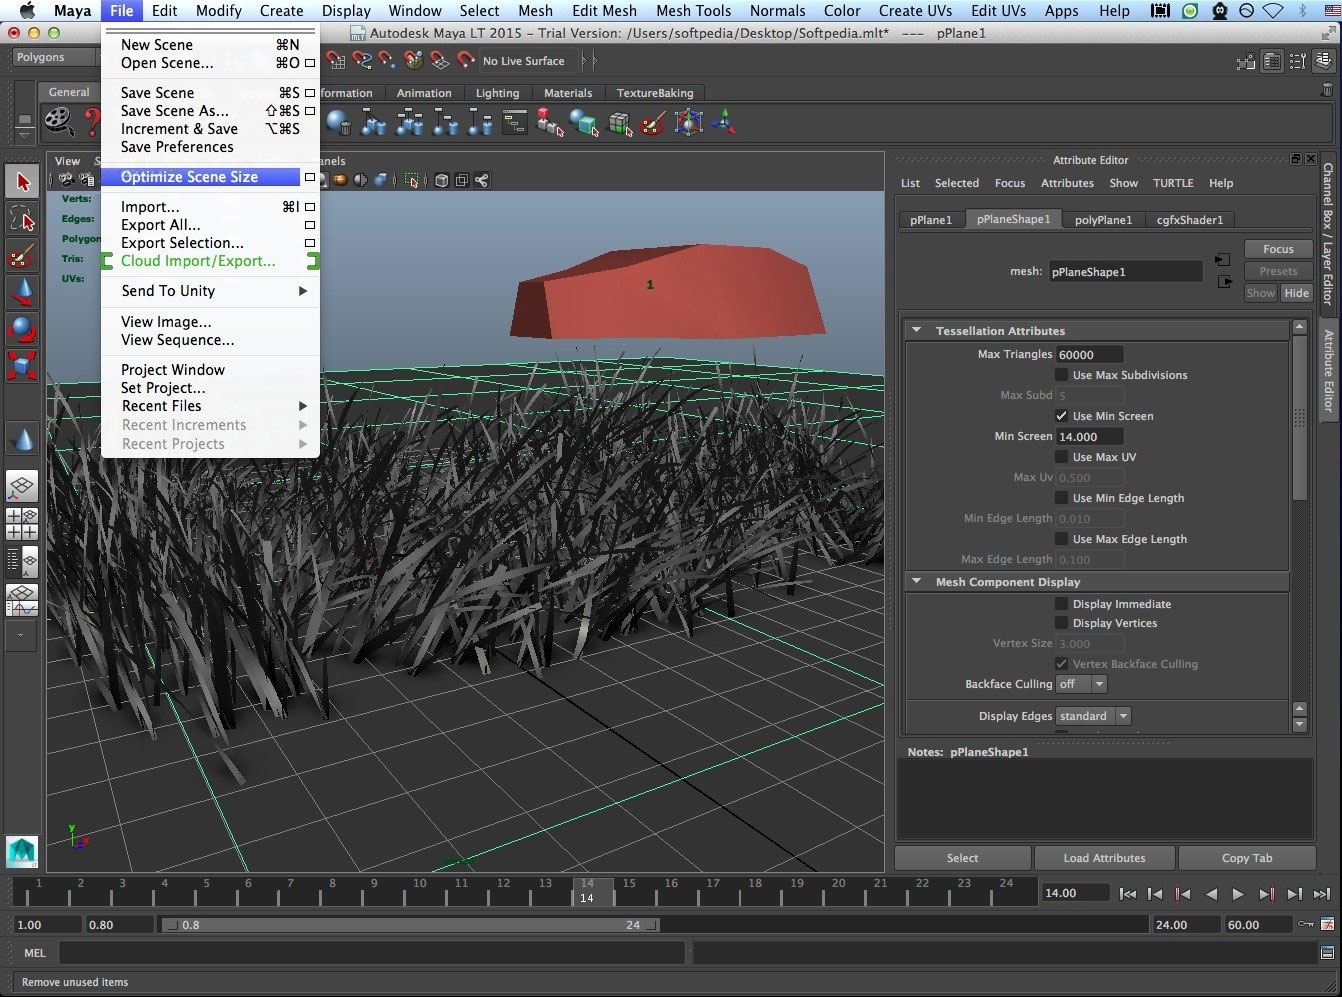Image resolution: width=1342 pixels, height=997 pixels.
Task: Click the paintbrush shelf icon
Action: click(653, 123)
